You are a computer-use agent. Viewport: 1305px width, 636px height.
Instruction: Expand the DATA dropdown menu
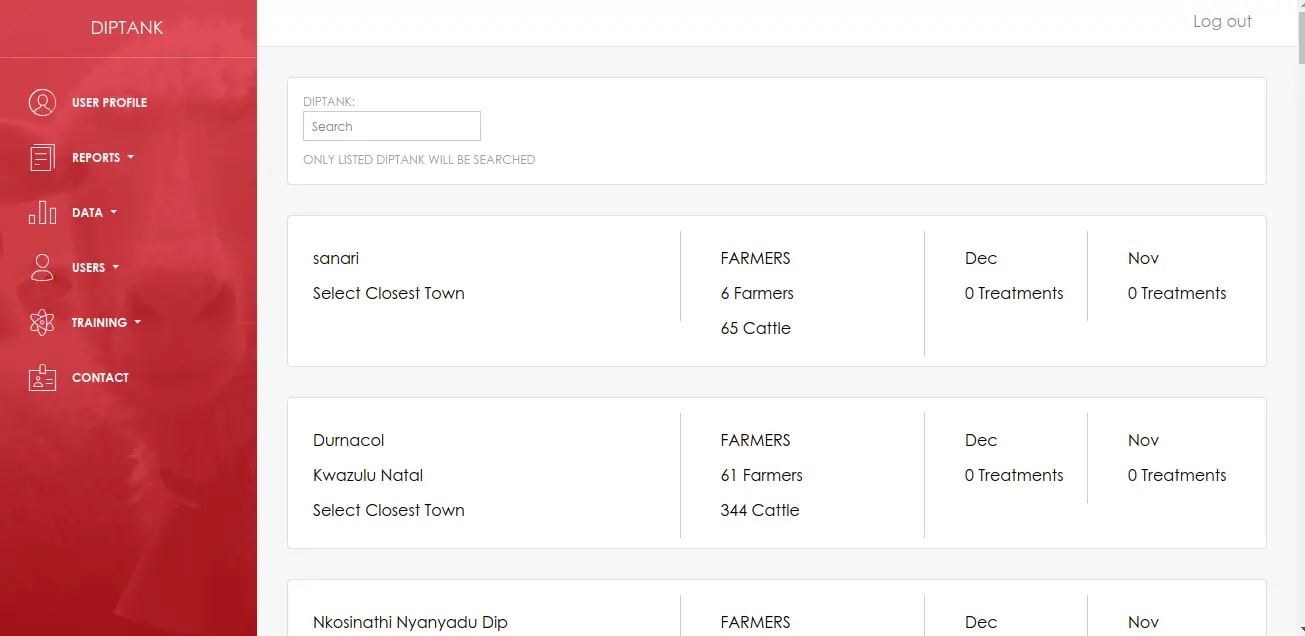pyautogui.click(x=94, y=212)
